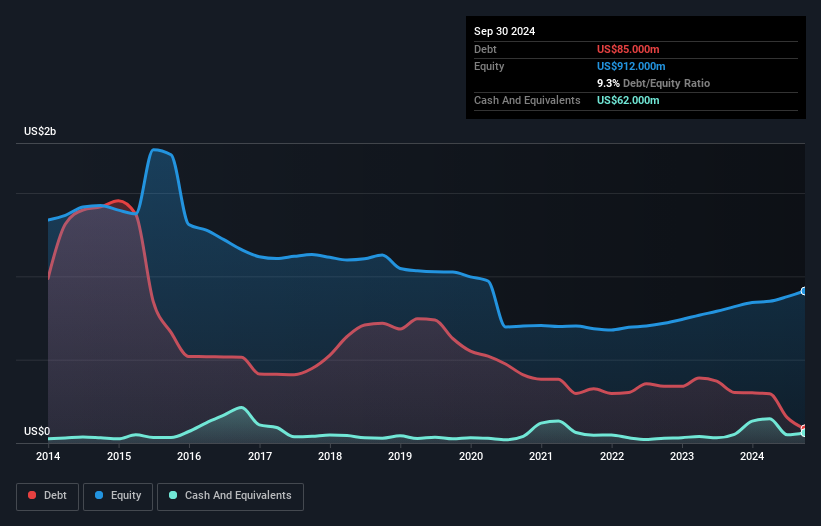Click the blue Equity legend dot
This screenshot has height=526, width=821.
(x=99, y=495)
